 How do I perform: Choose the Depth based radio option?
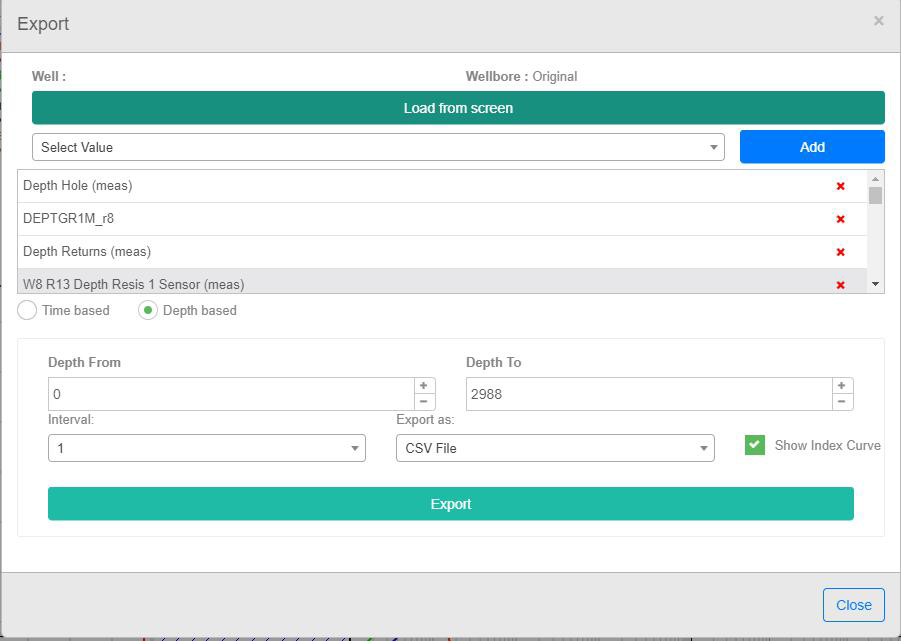point(148,311)
